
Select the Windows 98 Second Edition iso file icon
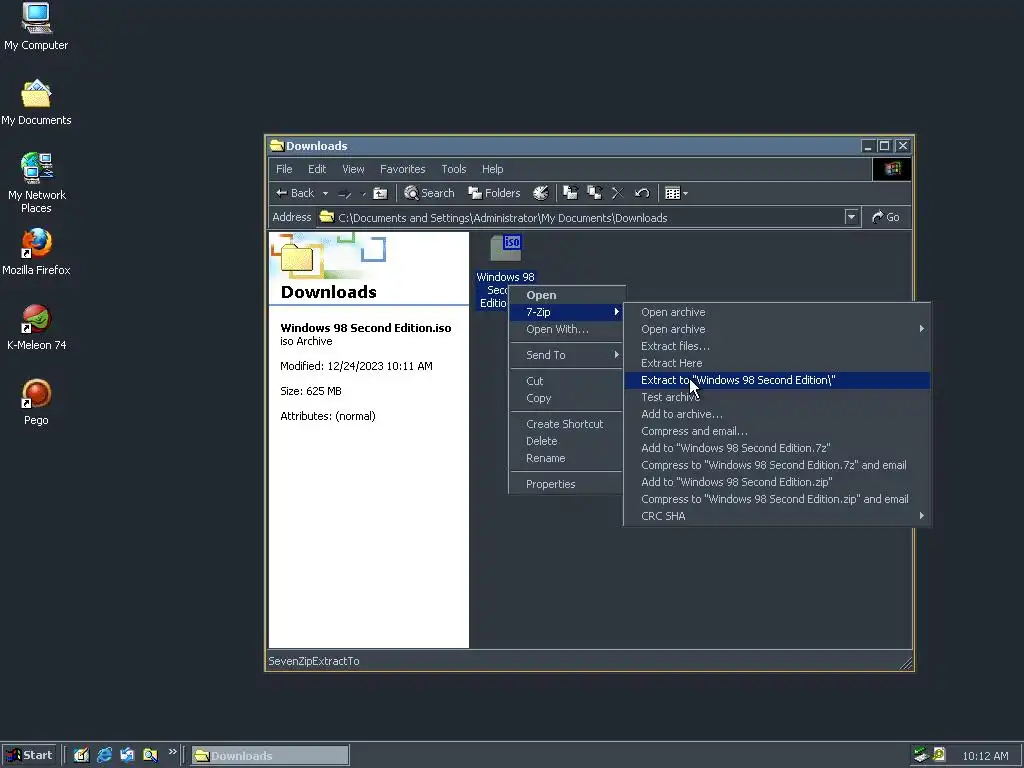click(x=507, y=248)
